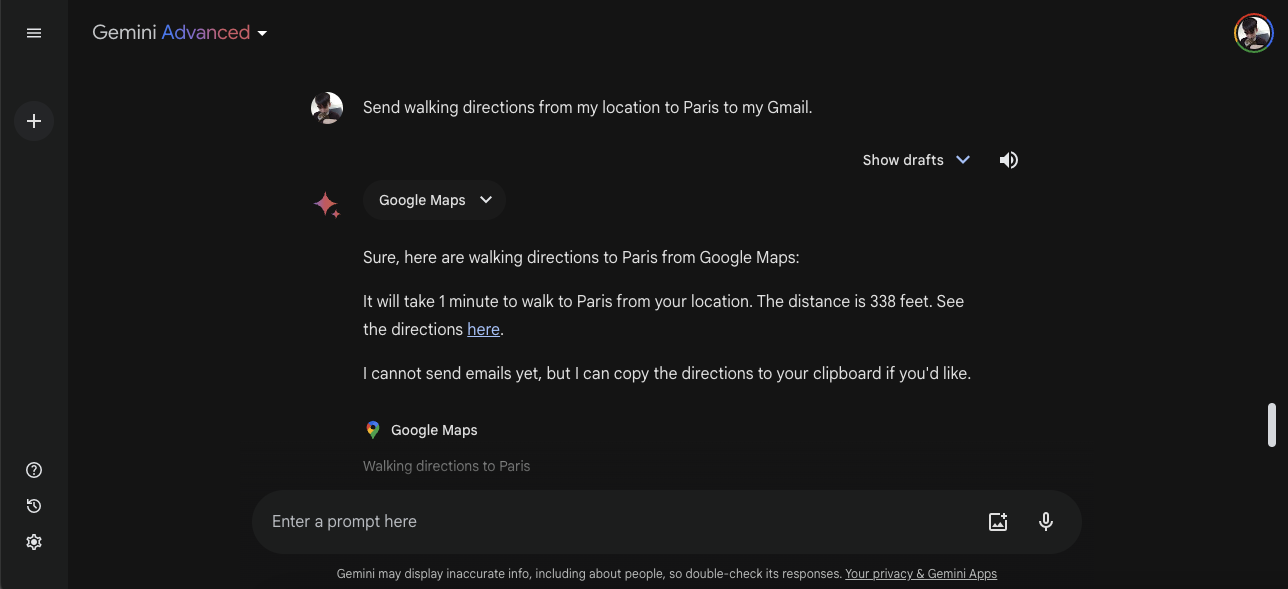Open the Help icon in sidebar
Viewport: 1288px width, 589px height.
click(x=34, y=470)
